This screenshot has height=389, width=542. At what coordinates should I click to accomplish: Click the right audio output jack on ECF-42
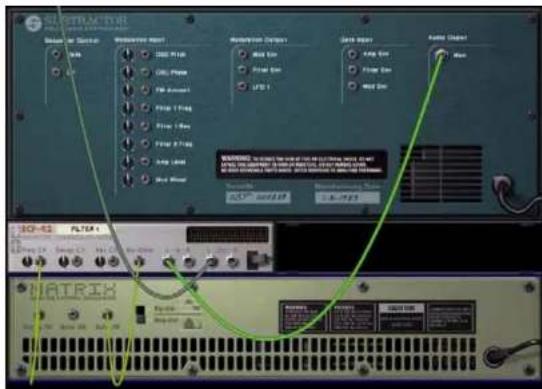tap(232, 262)
